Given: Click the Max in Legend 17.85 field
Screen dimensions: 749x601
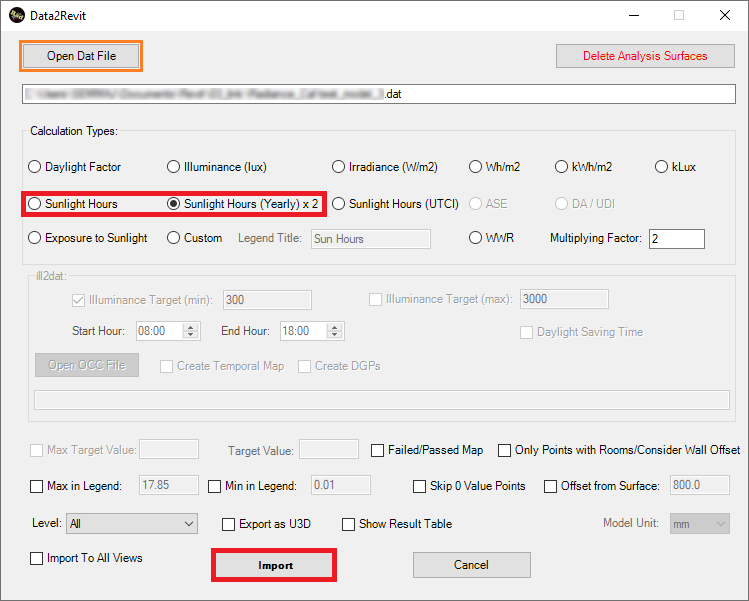Looking at the screenshot, I should coord(169,485).
